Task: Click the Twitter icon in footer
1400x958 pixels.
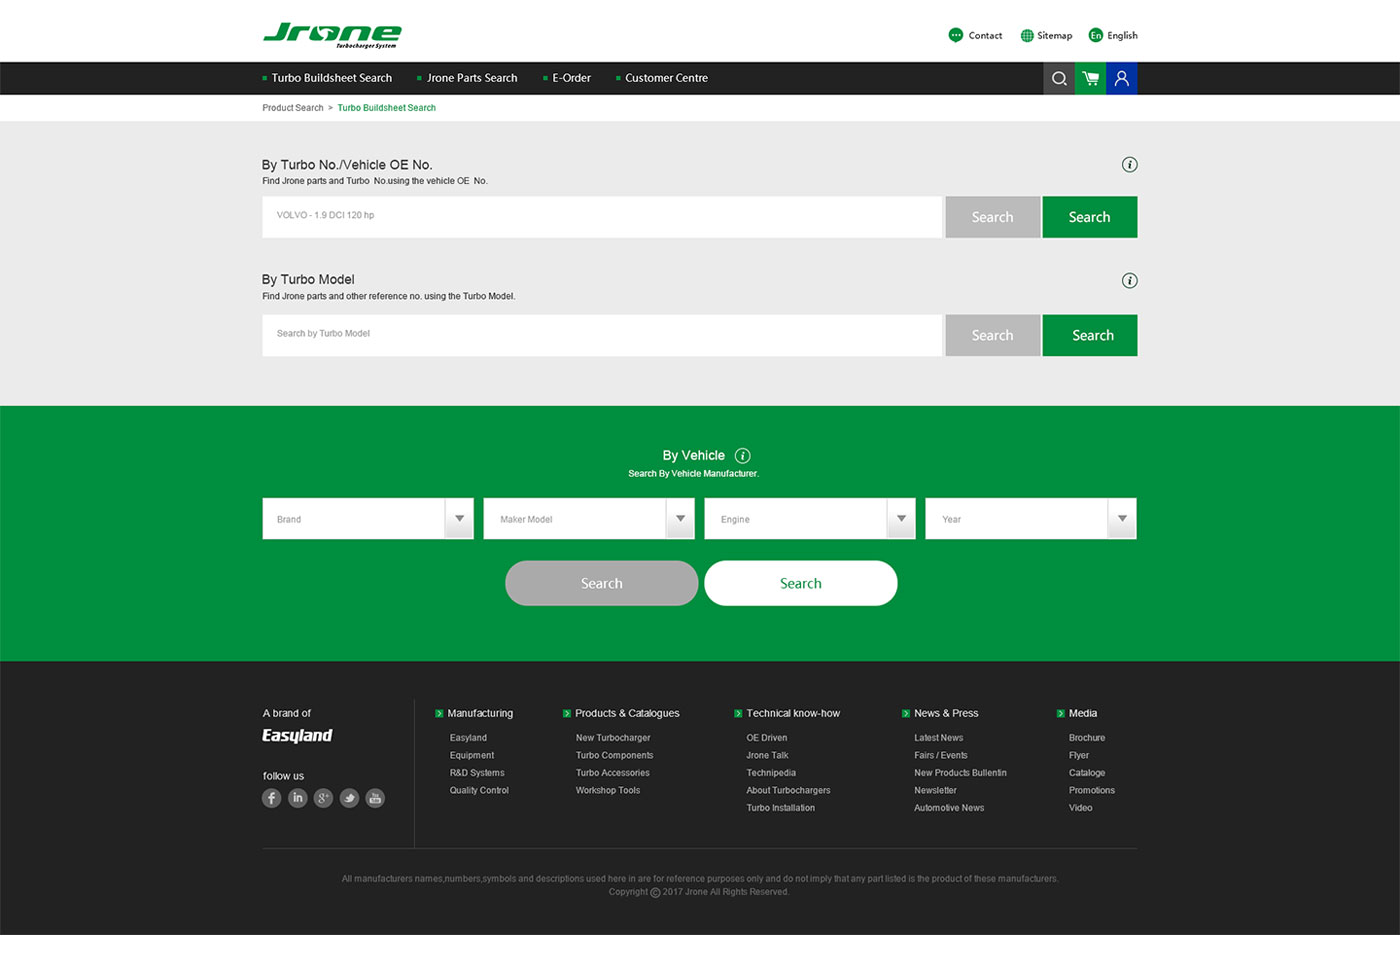Action: 349,798
